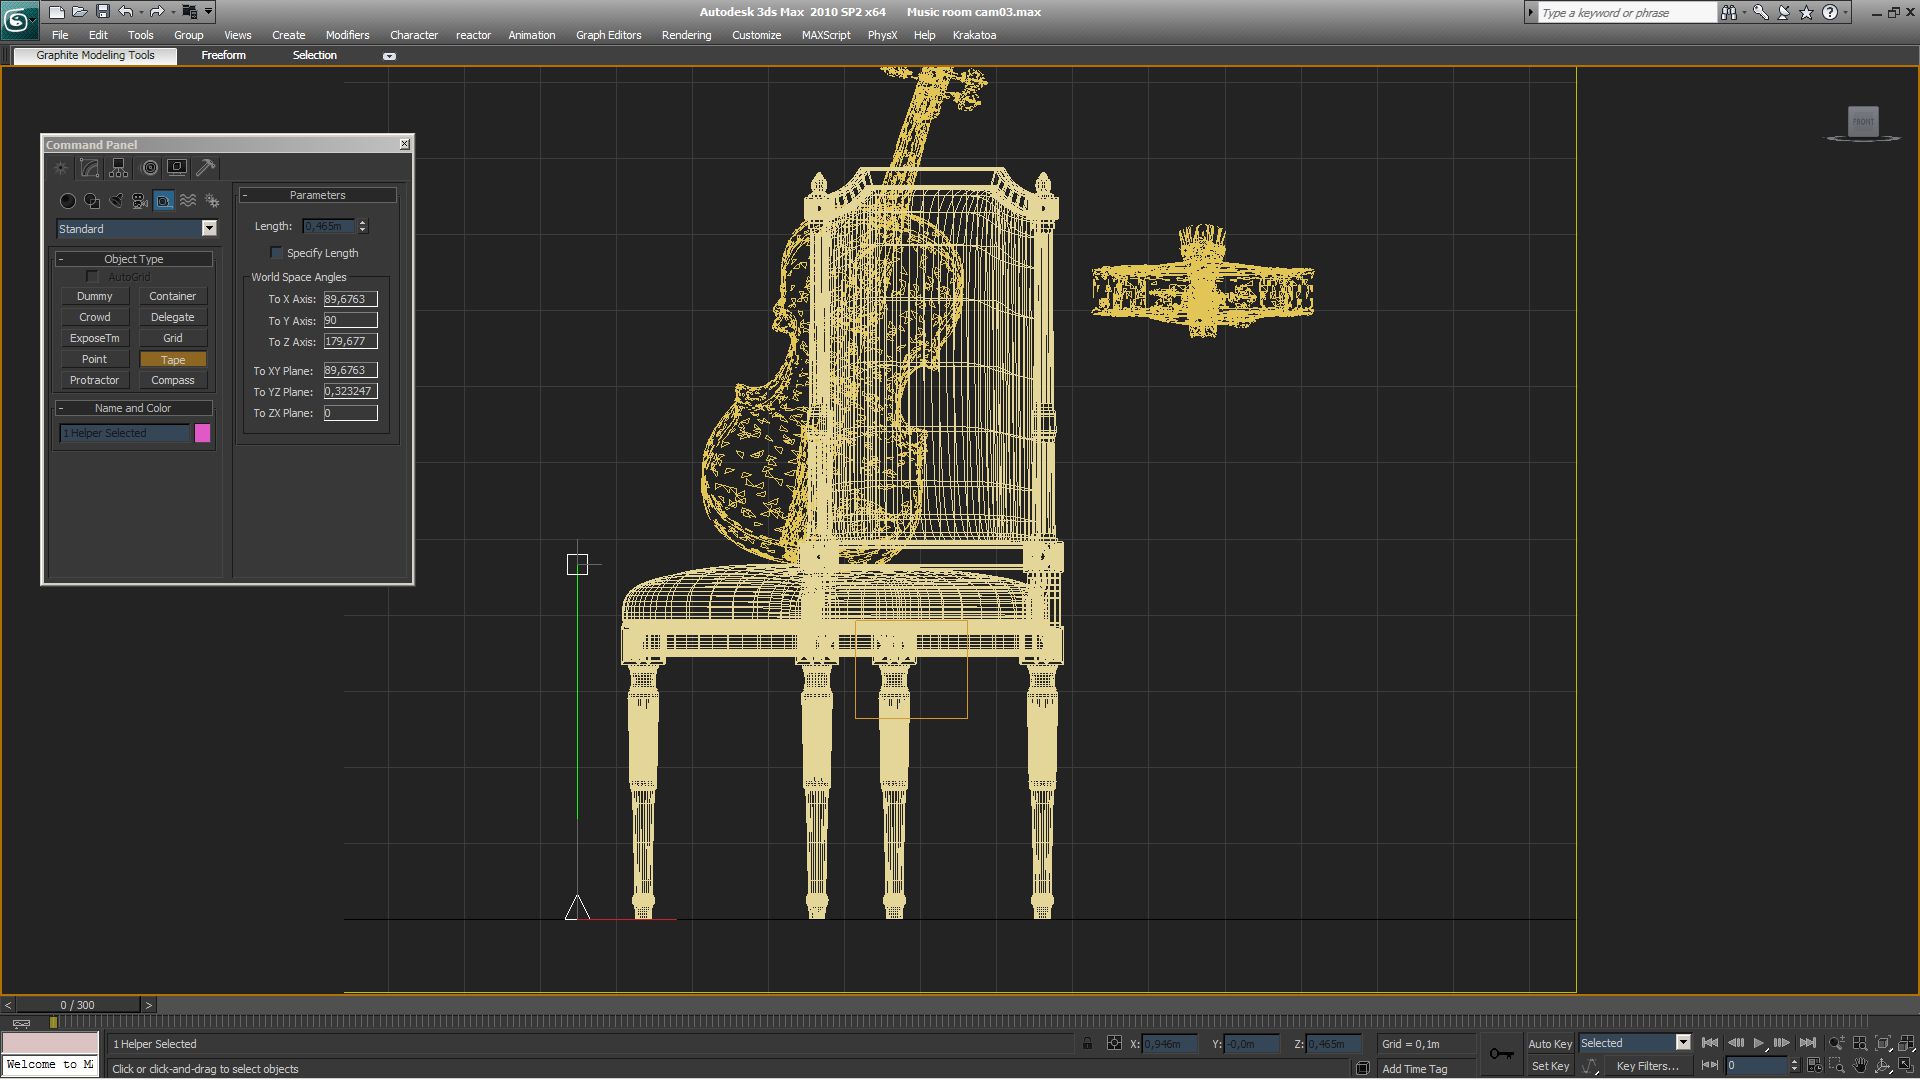Open the Standard helper category dropdown

click(x=209, y=229)
